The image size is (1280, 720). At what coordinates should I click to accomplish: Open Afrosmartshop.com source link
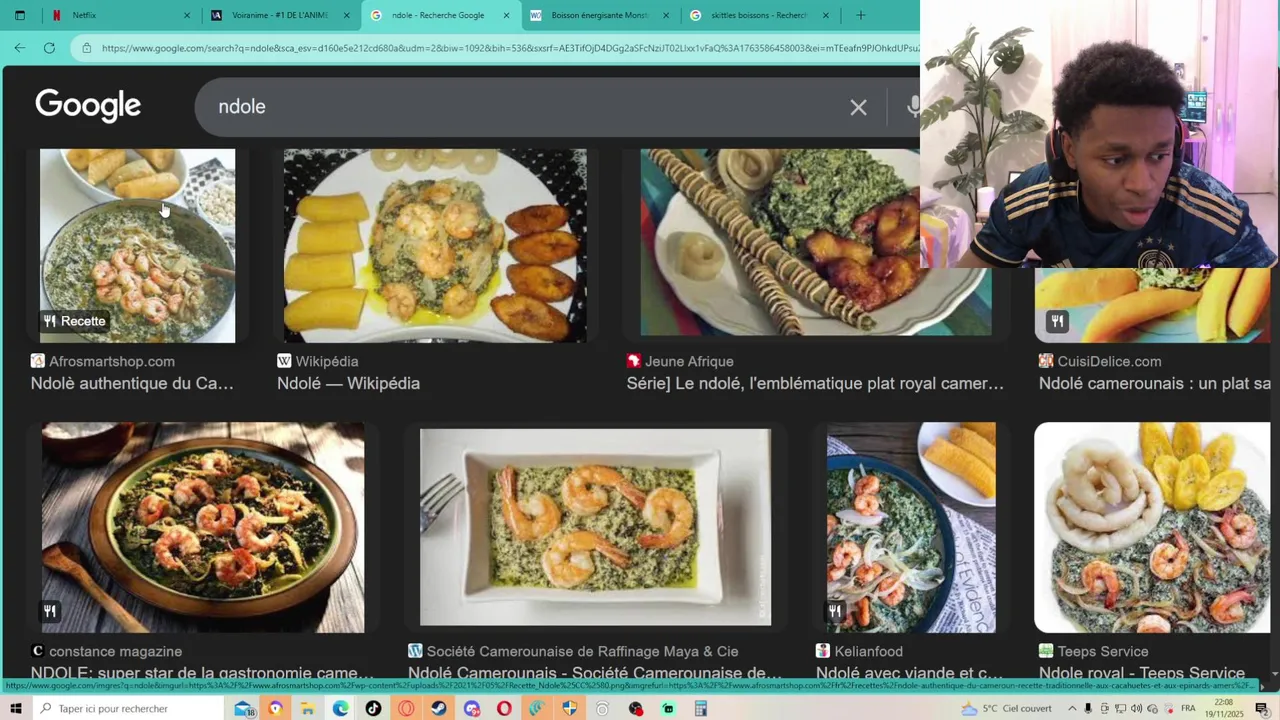111,361
